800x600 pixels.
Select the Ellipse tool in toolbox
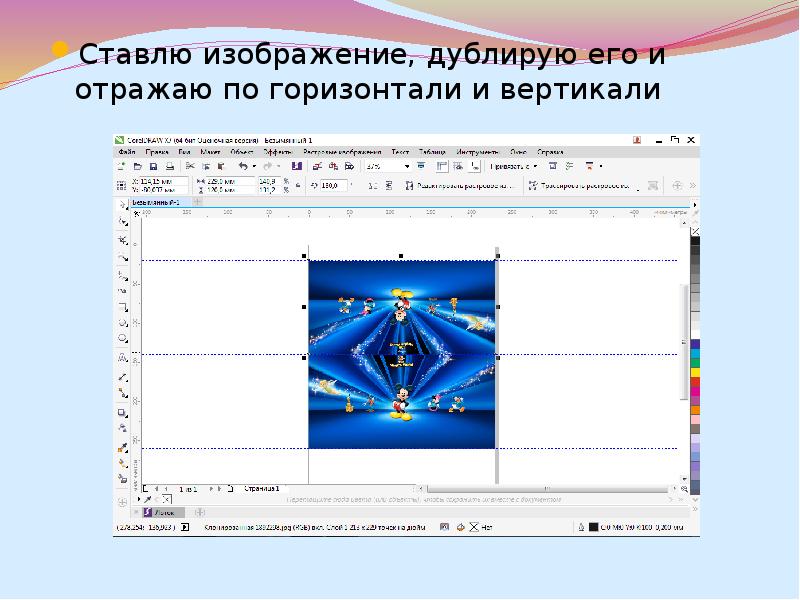[x=123, y=324]
